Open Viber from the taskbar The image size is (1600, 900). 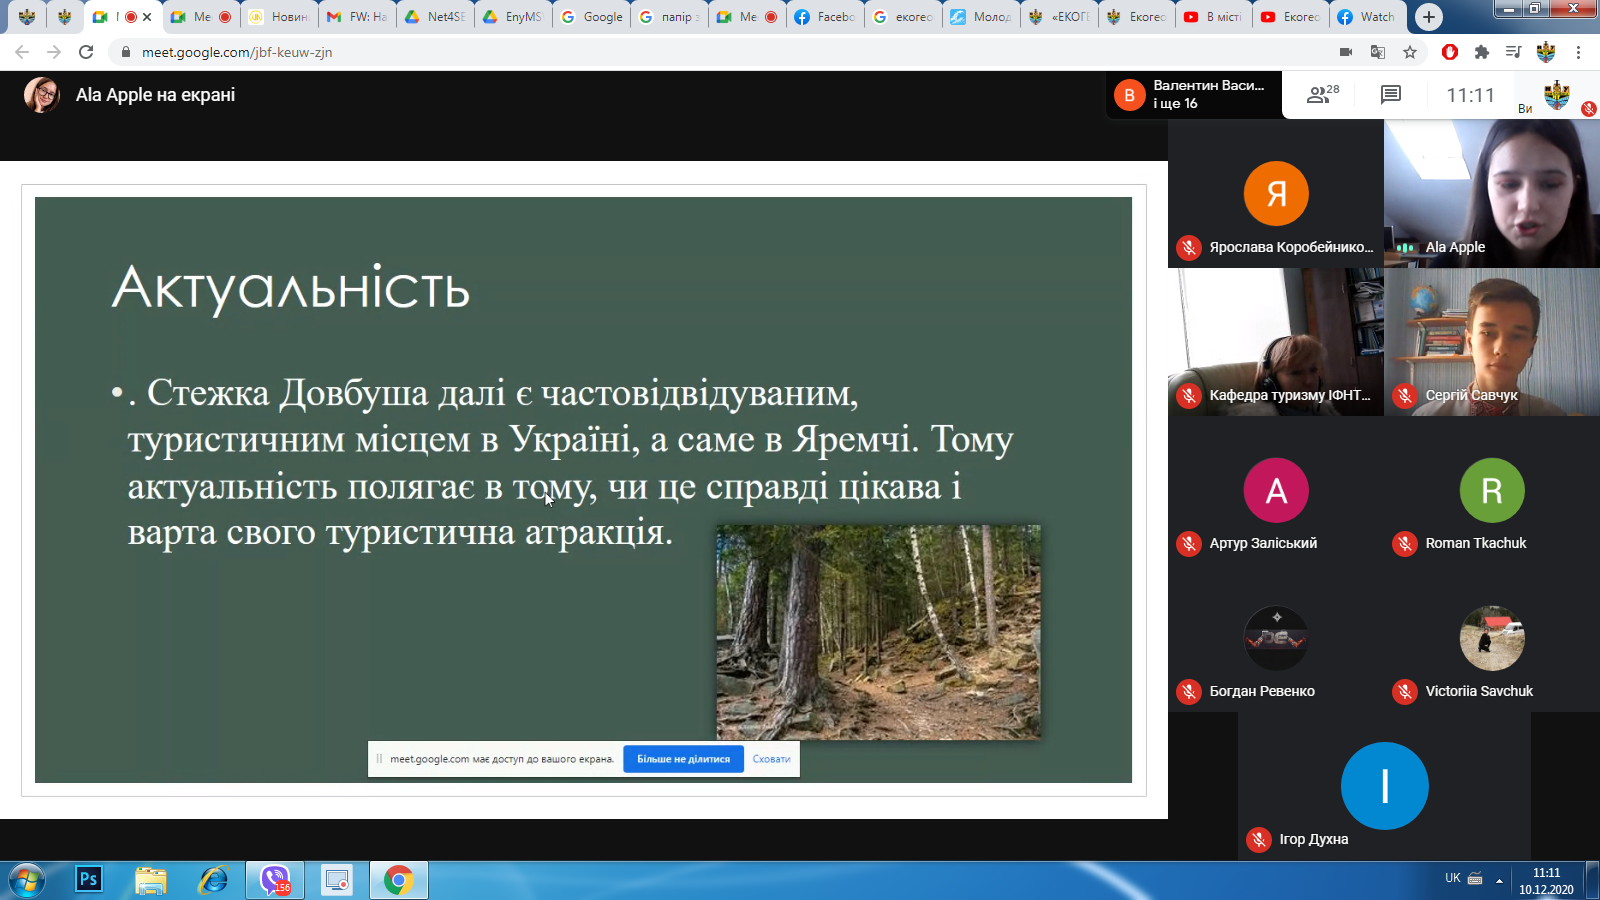275,880
